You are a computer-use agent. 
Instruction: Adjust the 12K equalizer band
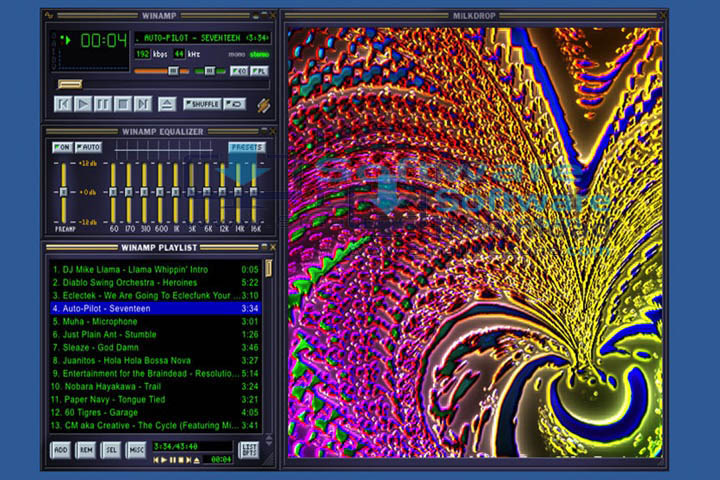coord(223,192)
